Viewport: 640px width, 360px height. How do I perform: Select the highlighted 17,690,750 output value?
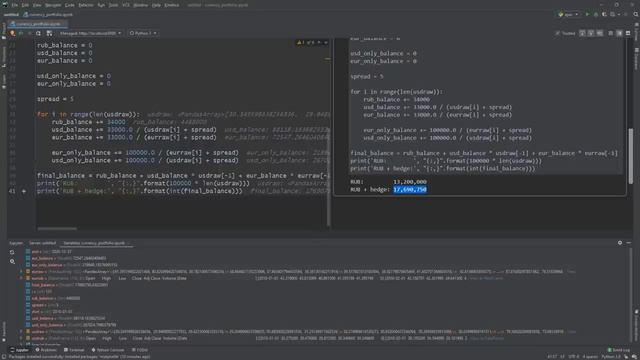tap(410, 189)
